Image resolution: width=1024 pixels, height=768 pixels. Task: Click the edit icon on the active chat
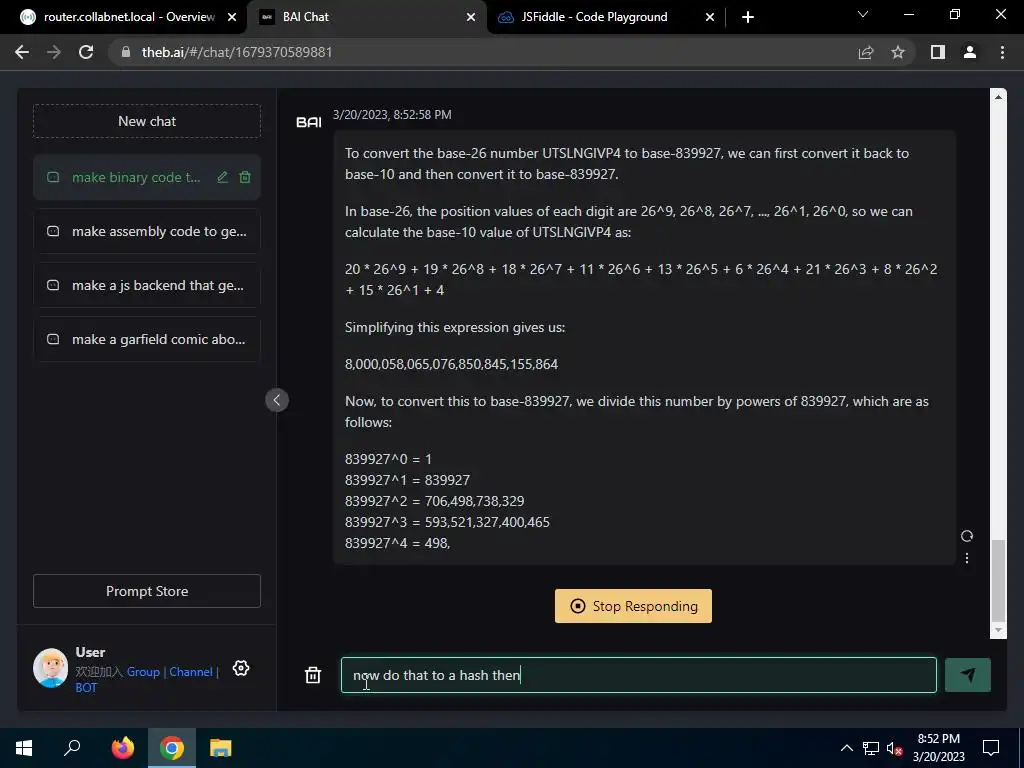point(223,177)
